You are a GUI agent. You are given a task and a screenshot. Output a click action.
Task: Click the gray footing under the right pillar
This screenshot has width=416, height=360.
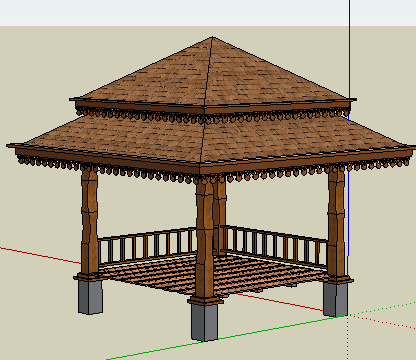click(335, 299)
